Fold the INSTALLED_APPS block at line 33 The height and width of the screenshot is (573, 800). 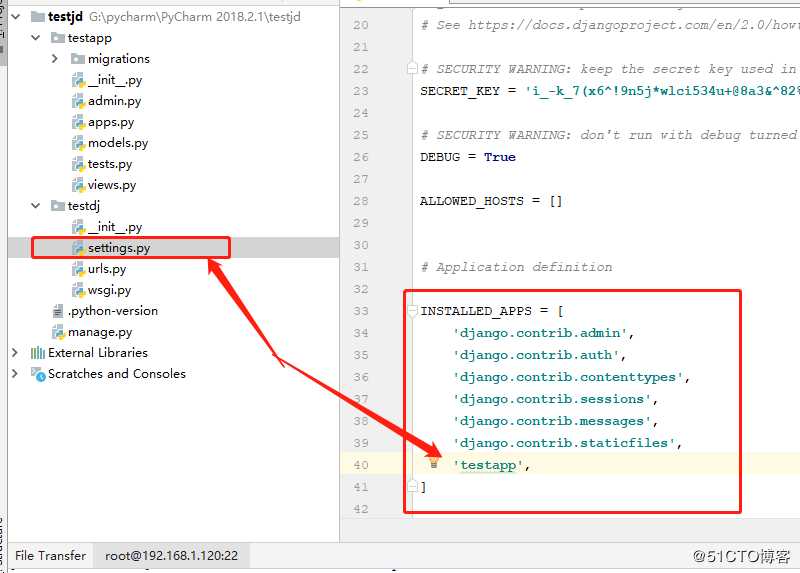[x=413, y=311]
